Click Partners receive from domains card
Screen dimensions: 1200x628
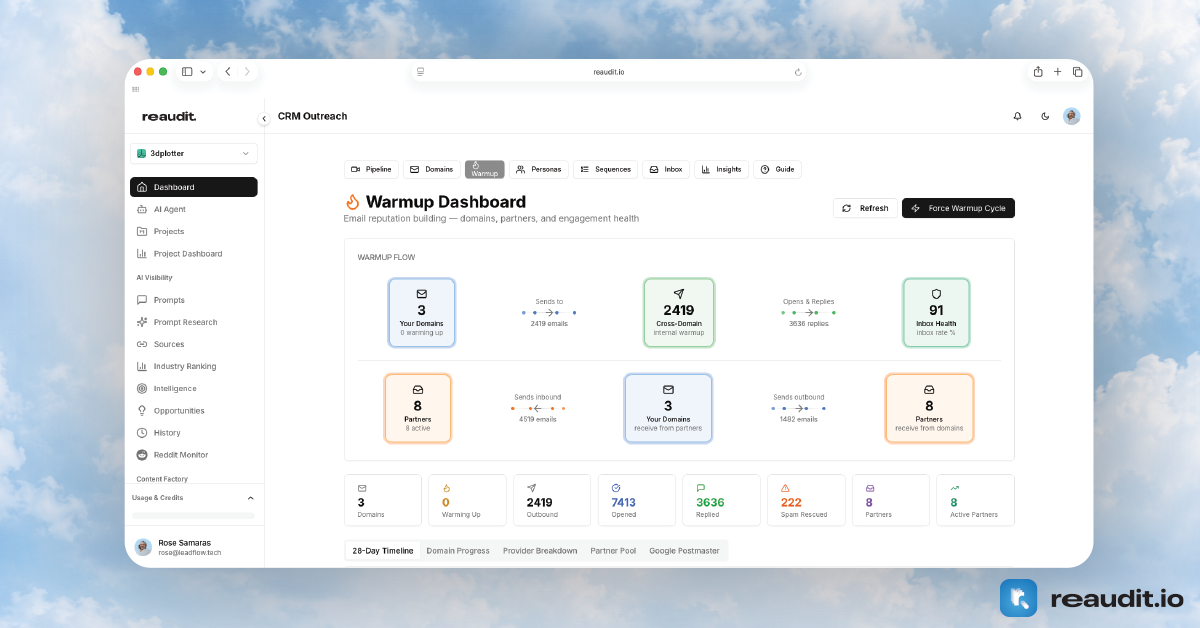click(x=929, y=408)
